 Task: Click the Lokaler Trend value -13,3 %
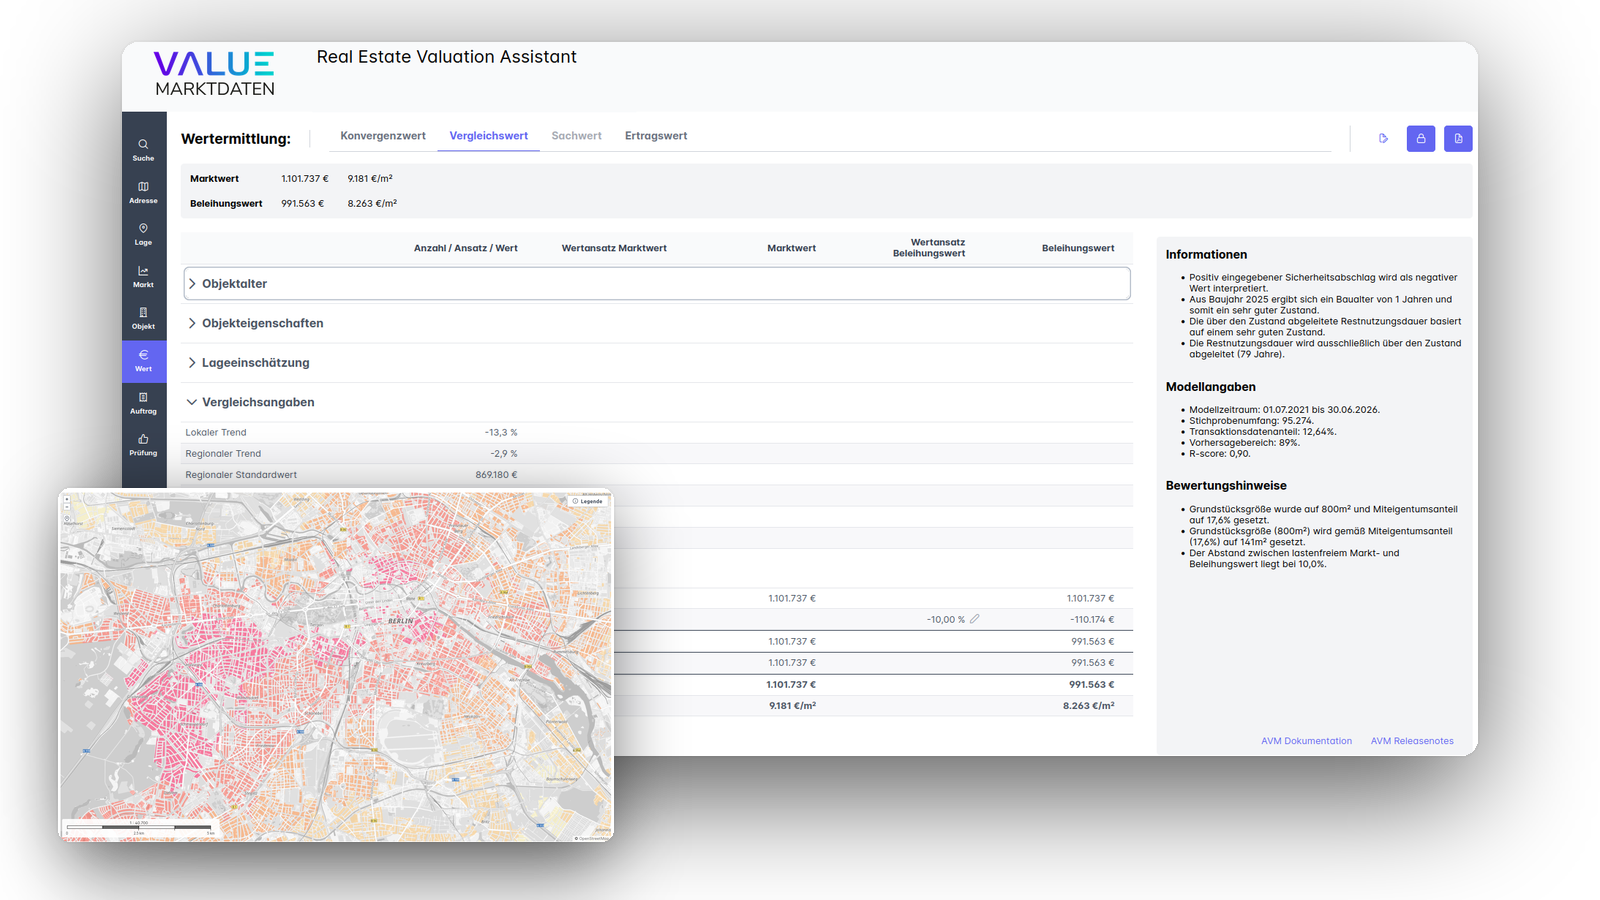(501, 432)
